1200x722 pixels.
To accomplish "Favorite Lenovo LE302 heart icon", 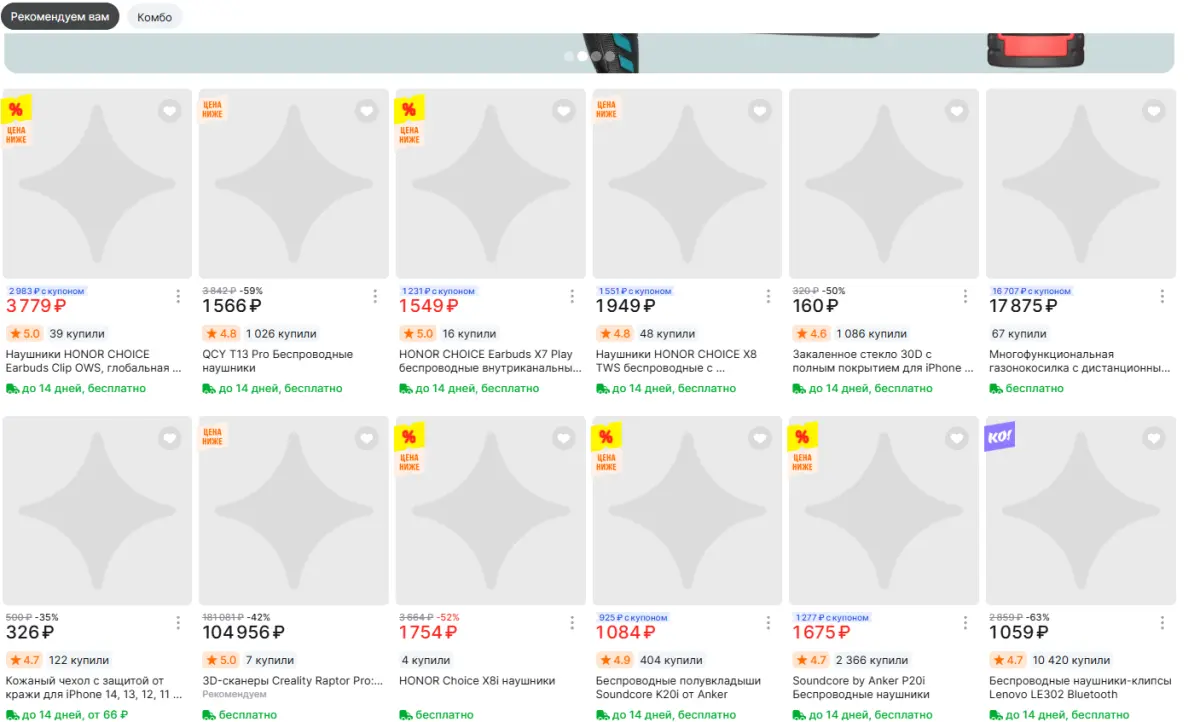I will 1155,438.
